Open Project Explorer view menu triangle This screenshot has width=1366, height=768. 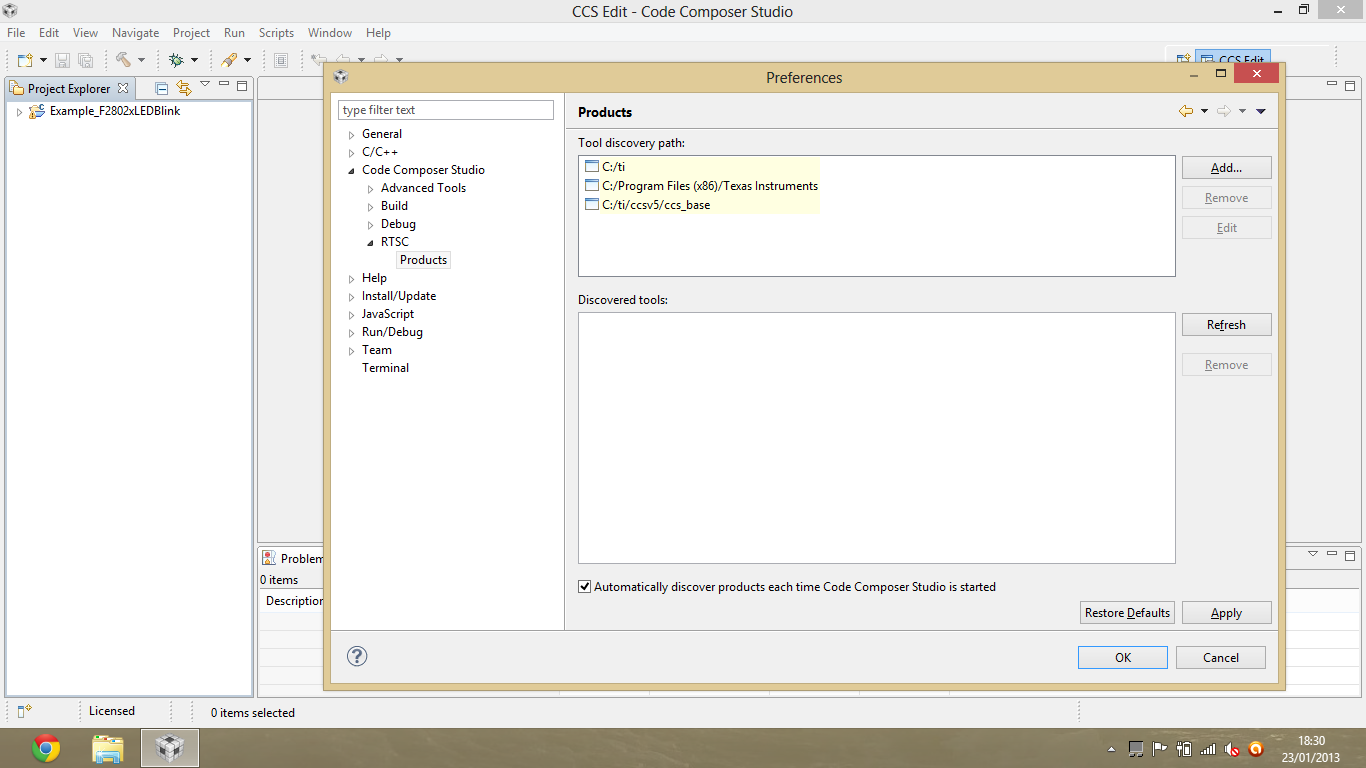[205, 85]
